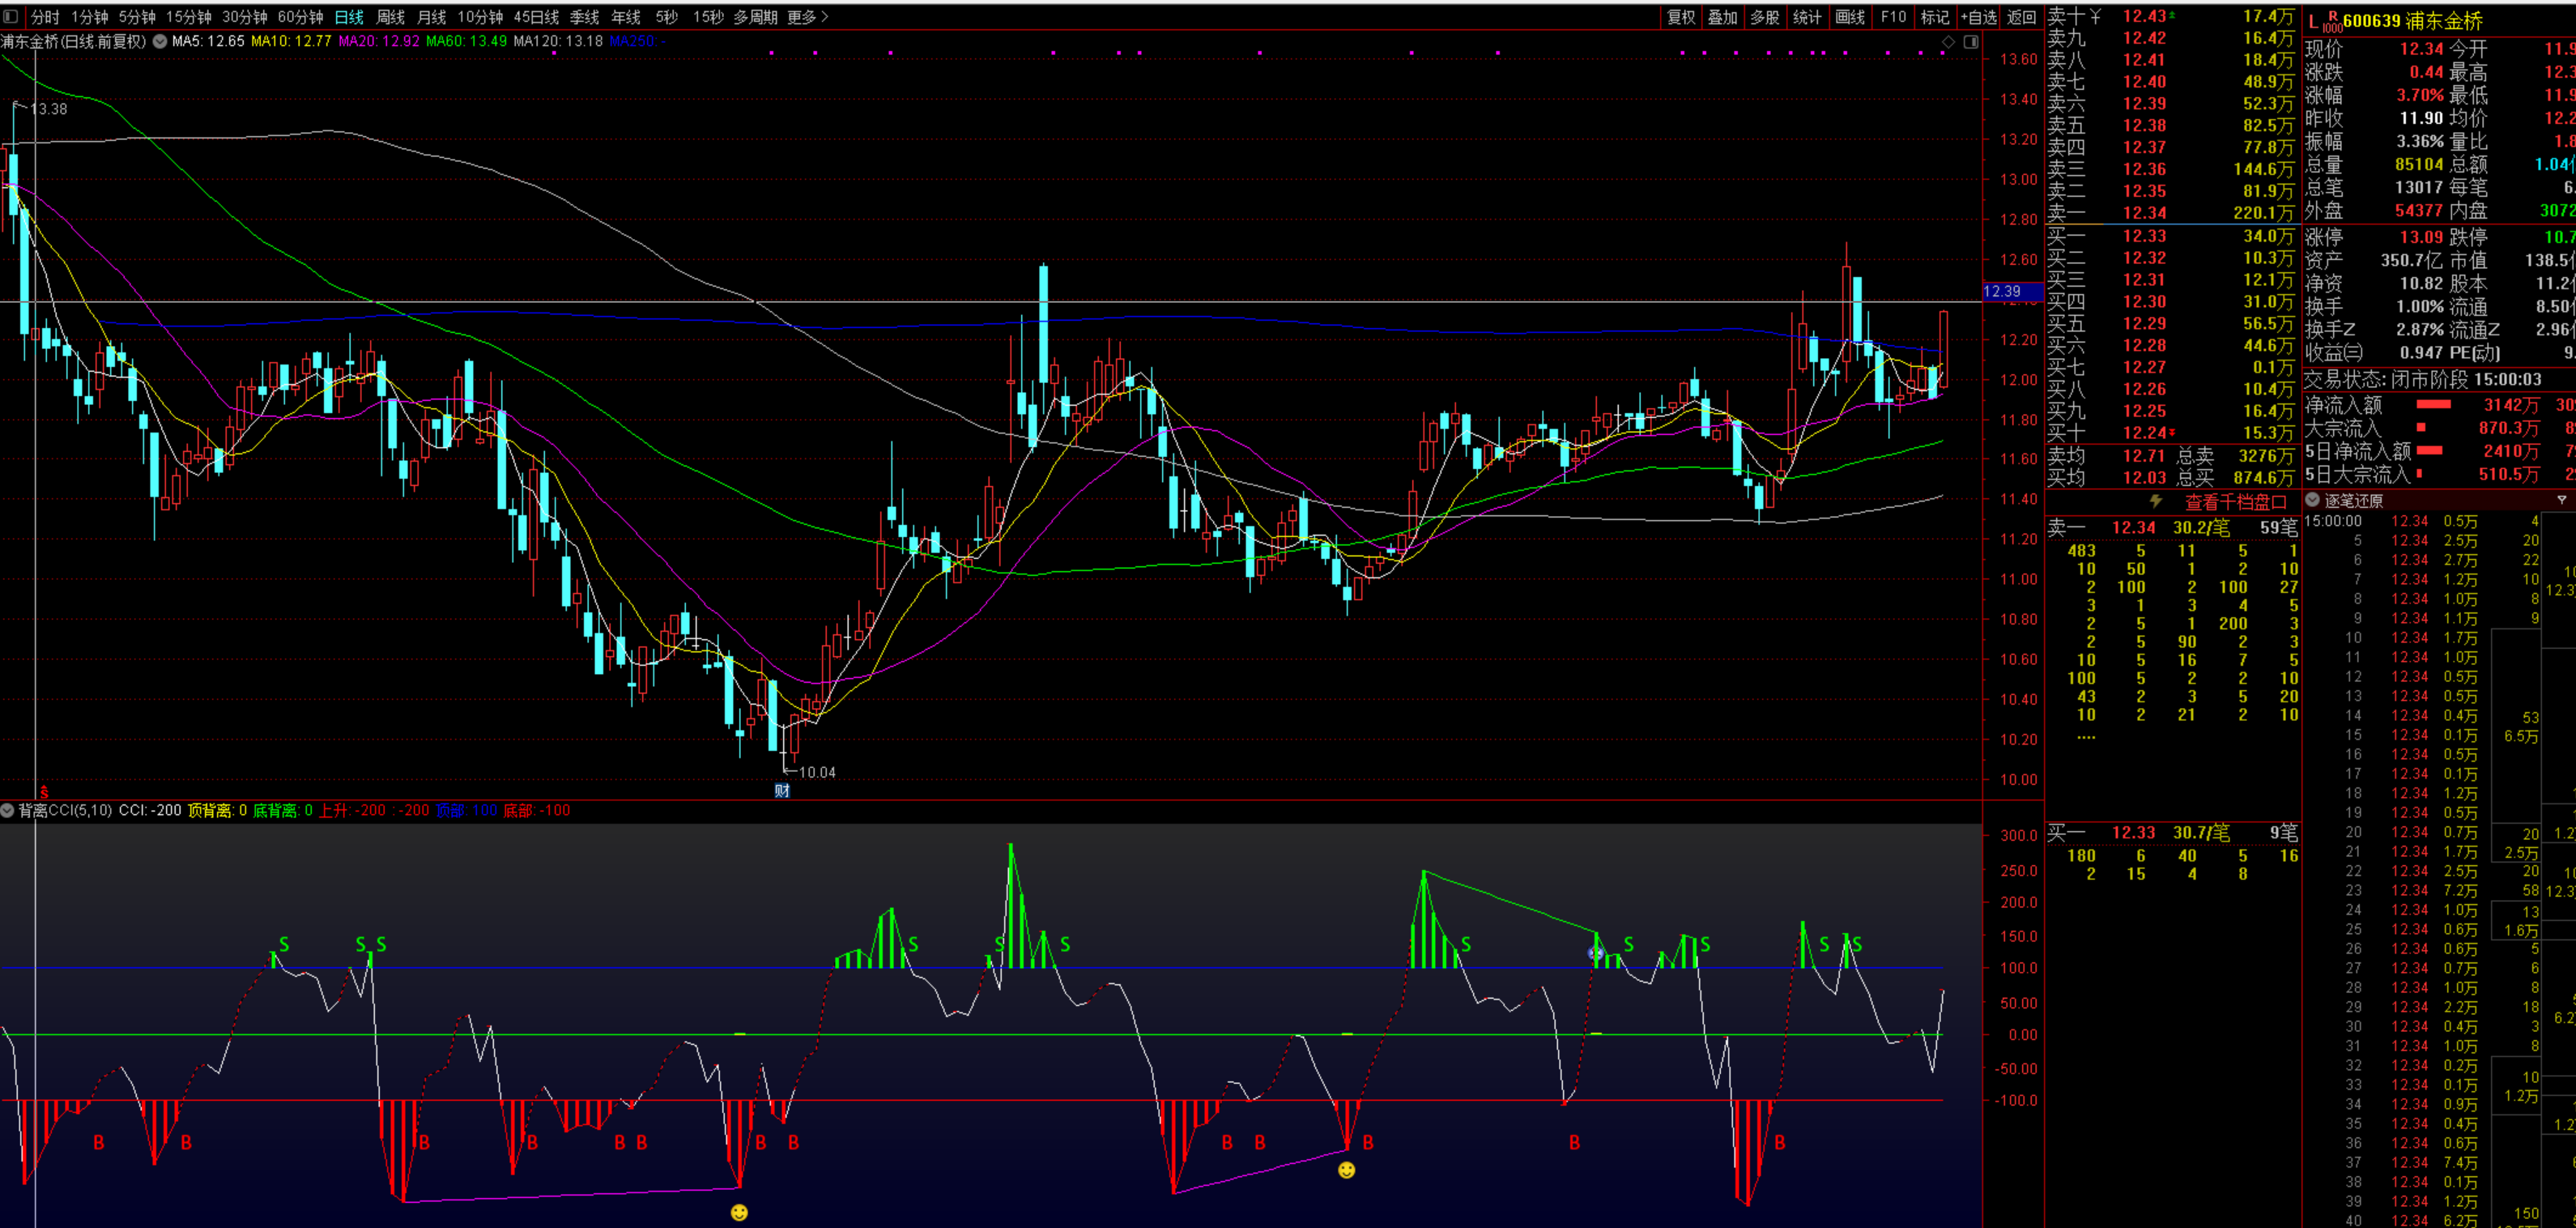Open F10 company information
Screen dimensions: 2576x1228
[x=1893, y=17]
